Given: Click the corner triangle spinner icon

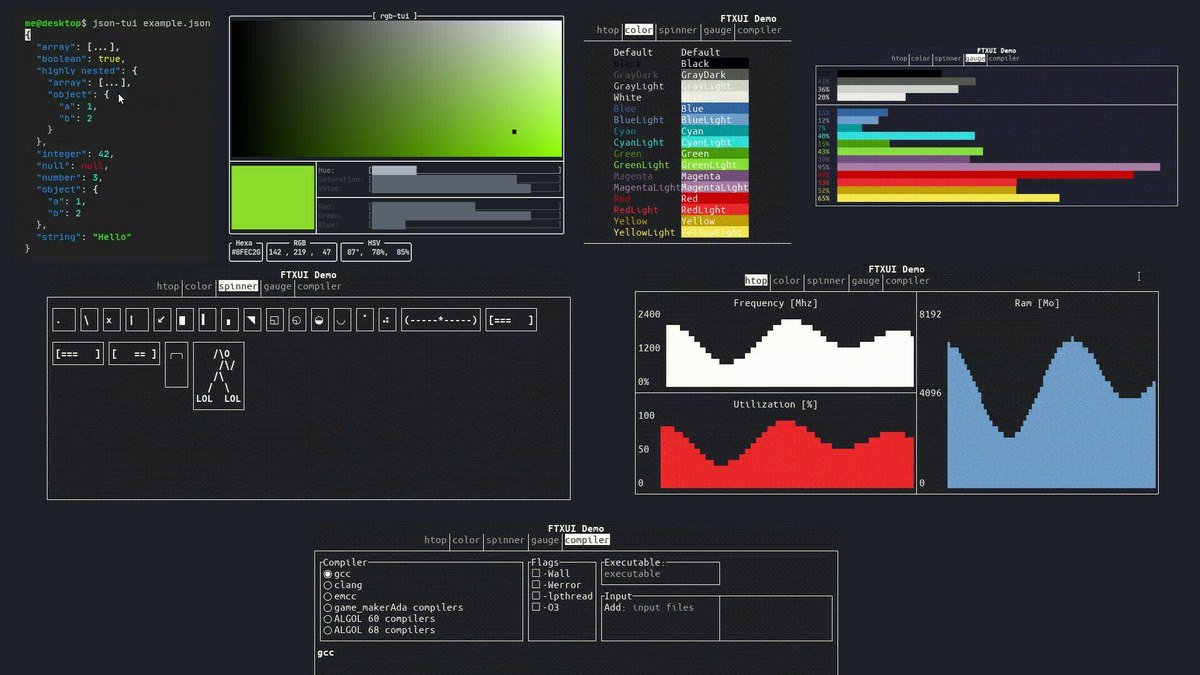Looking at the screenshot, I should pos(252,320).
